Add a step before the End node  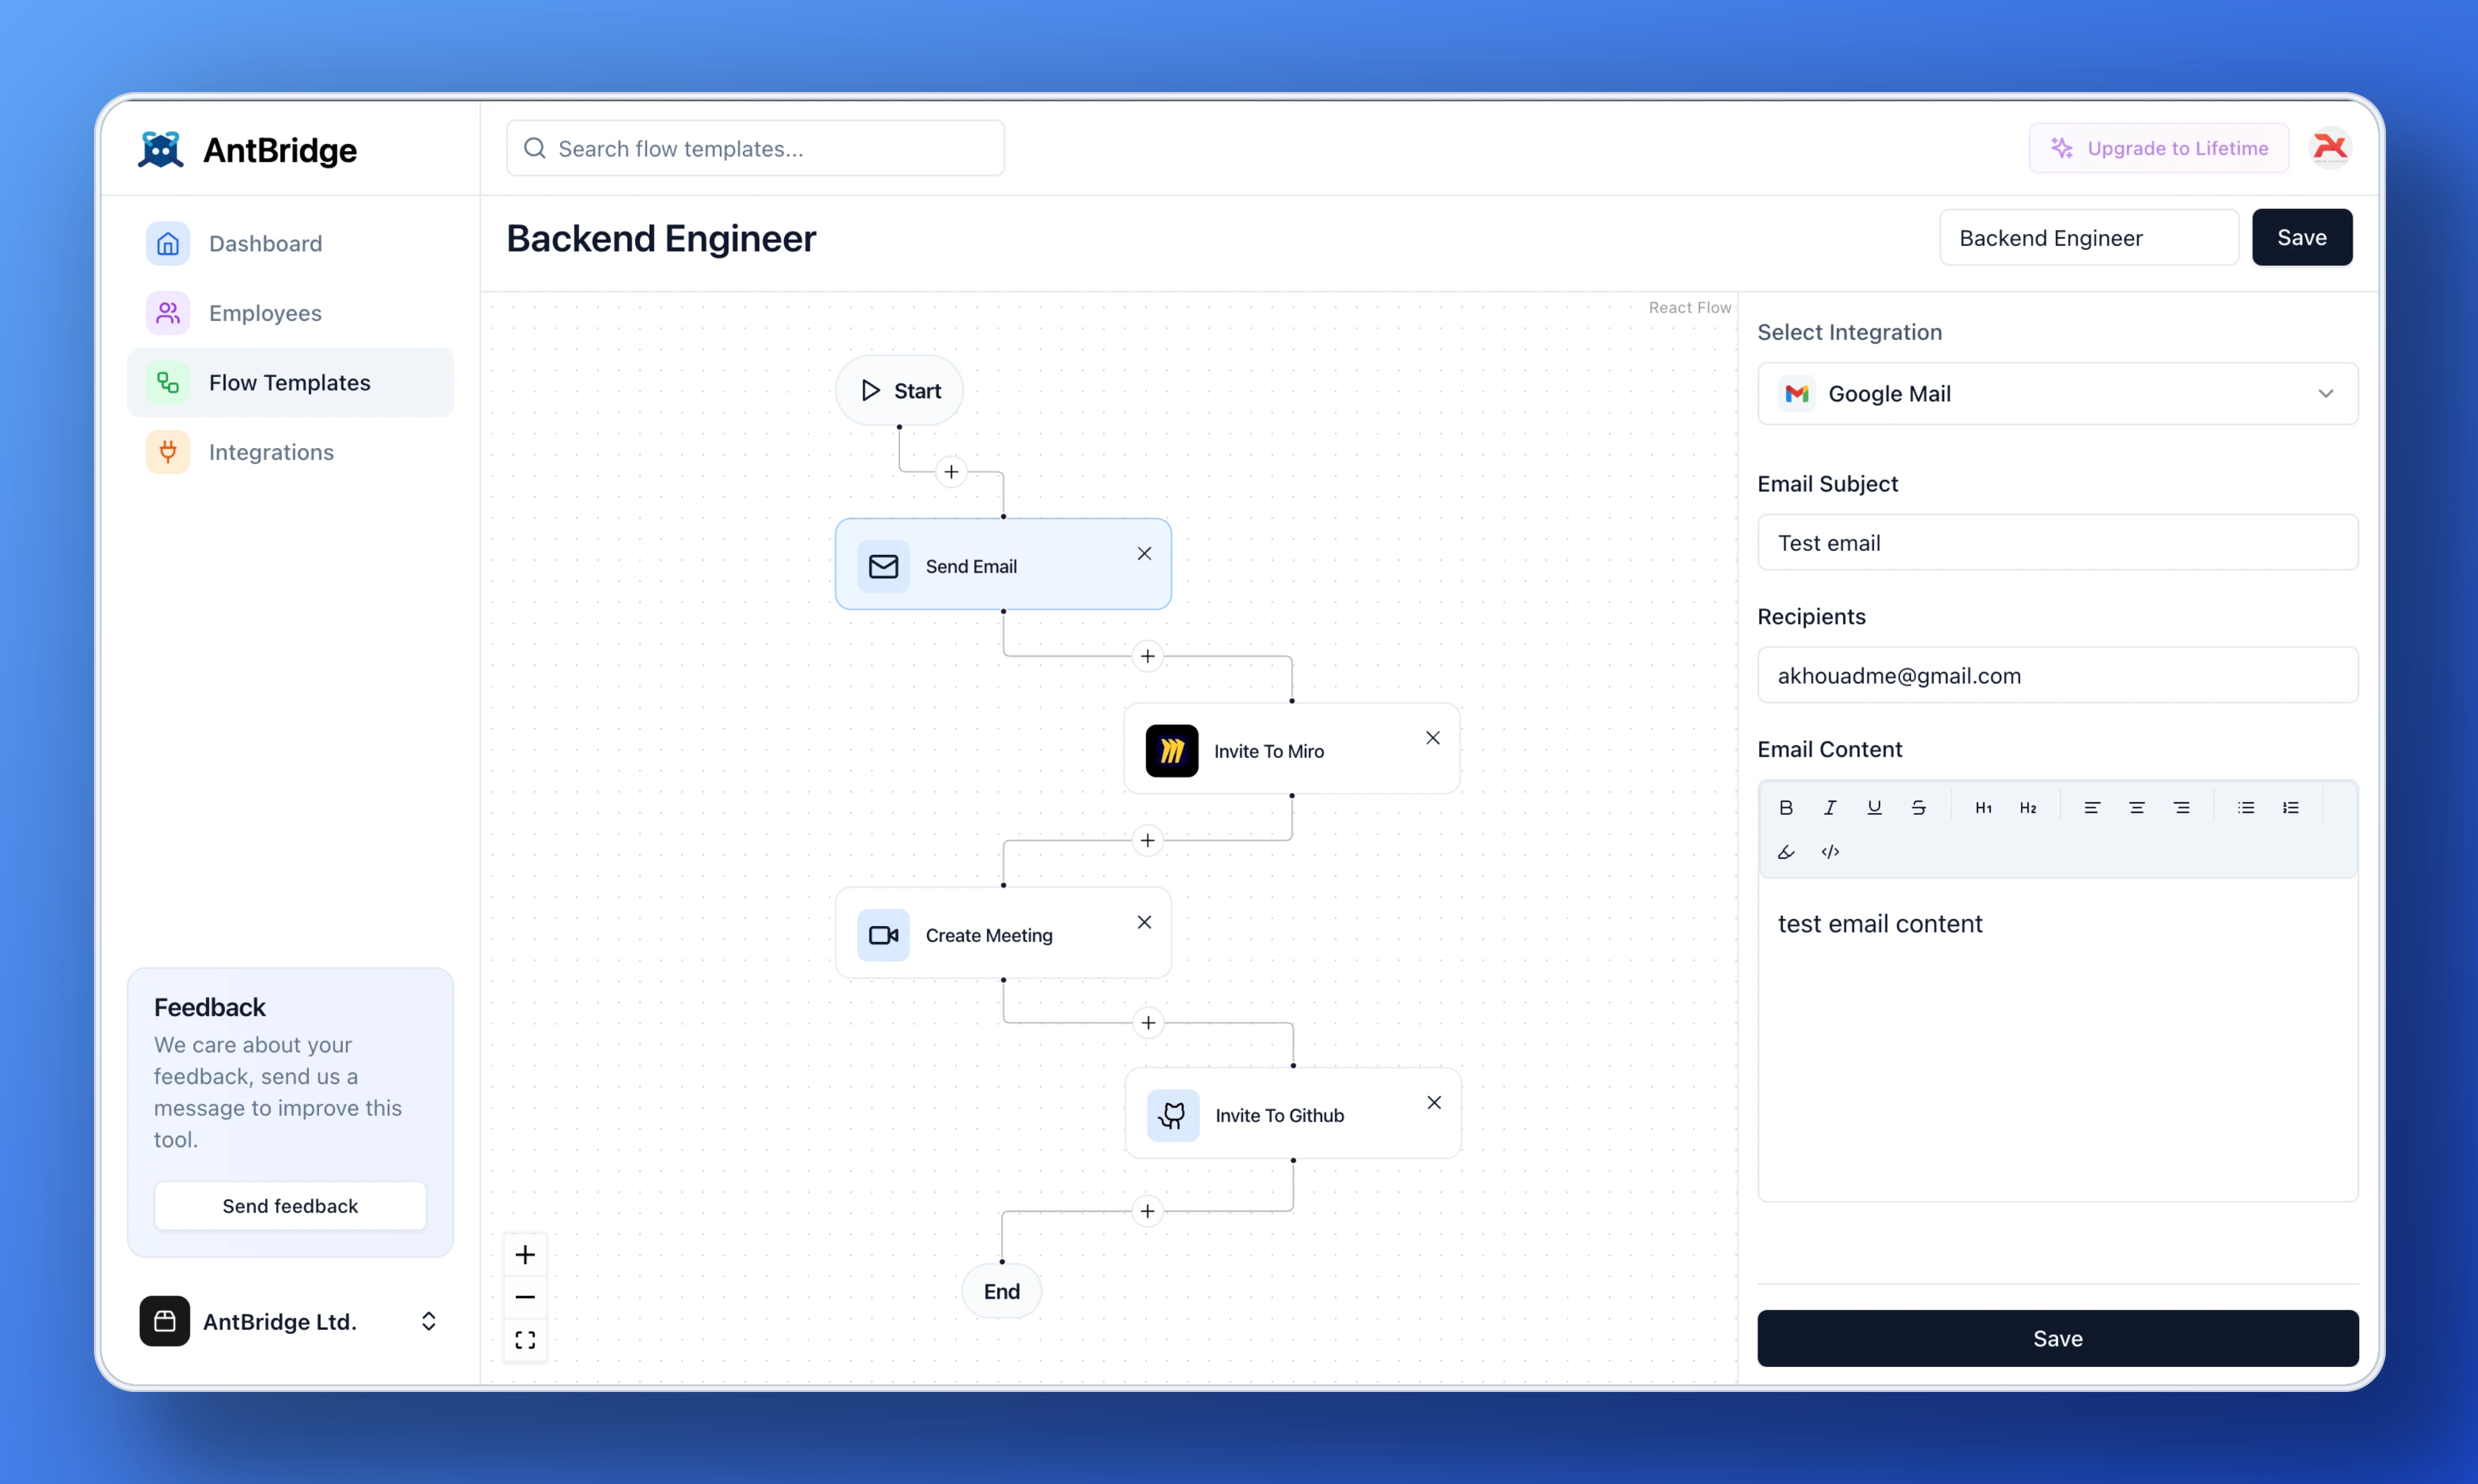1147,1211
